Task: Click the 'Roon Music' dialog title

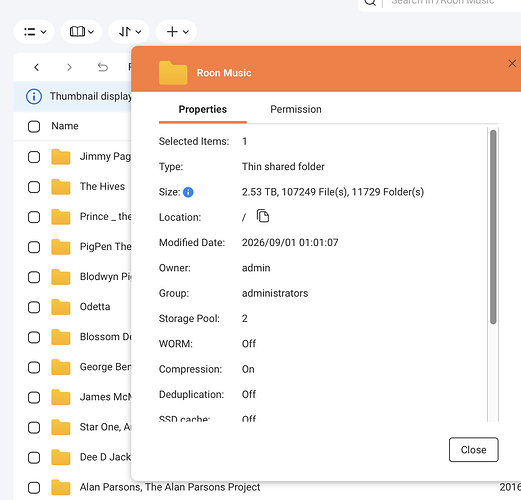Action: pyautogui.click(x=224, y=73)
